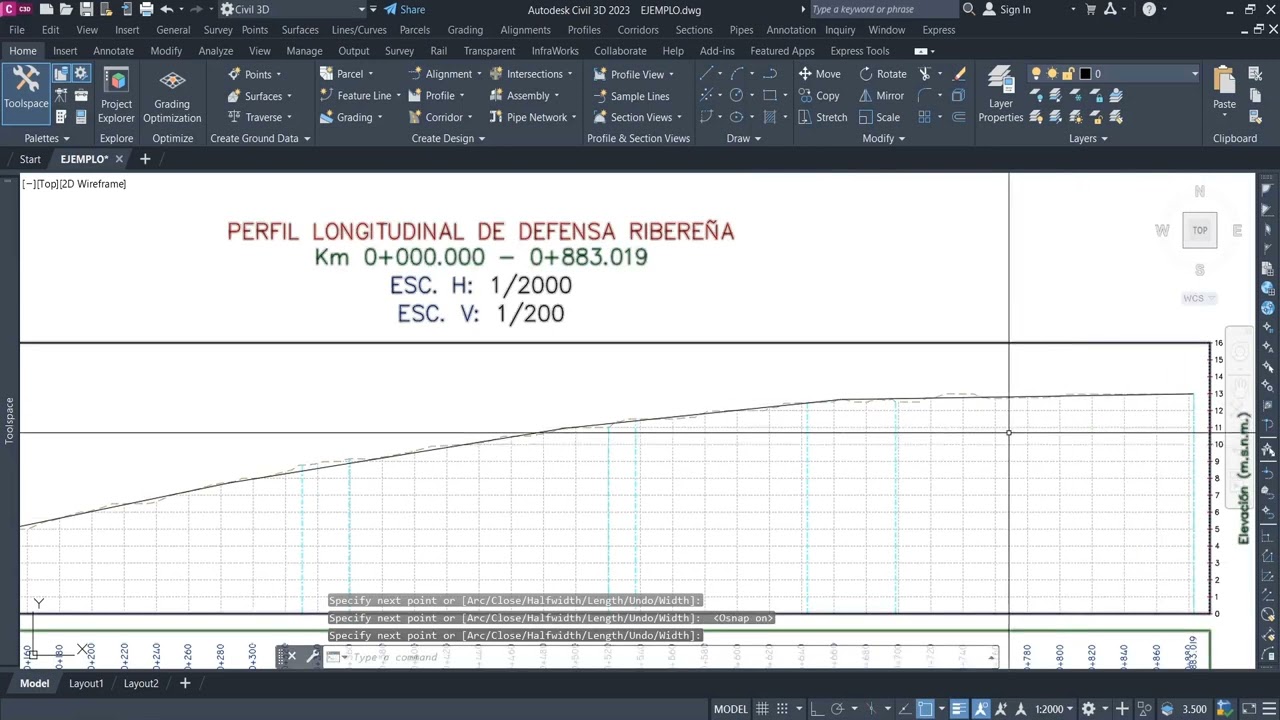Click MODEL space button in status bar
The height and width of the screenshot is (720, 1280).
click(730, 709)
